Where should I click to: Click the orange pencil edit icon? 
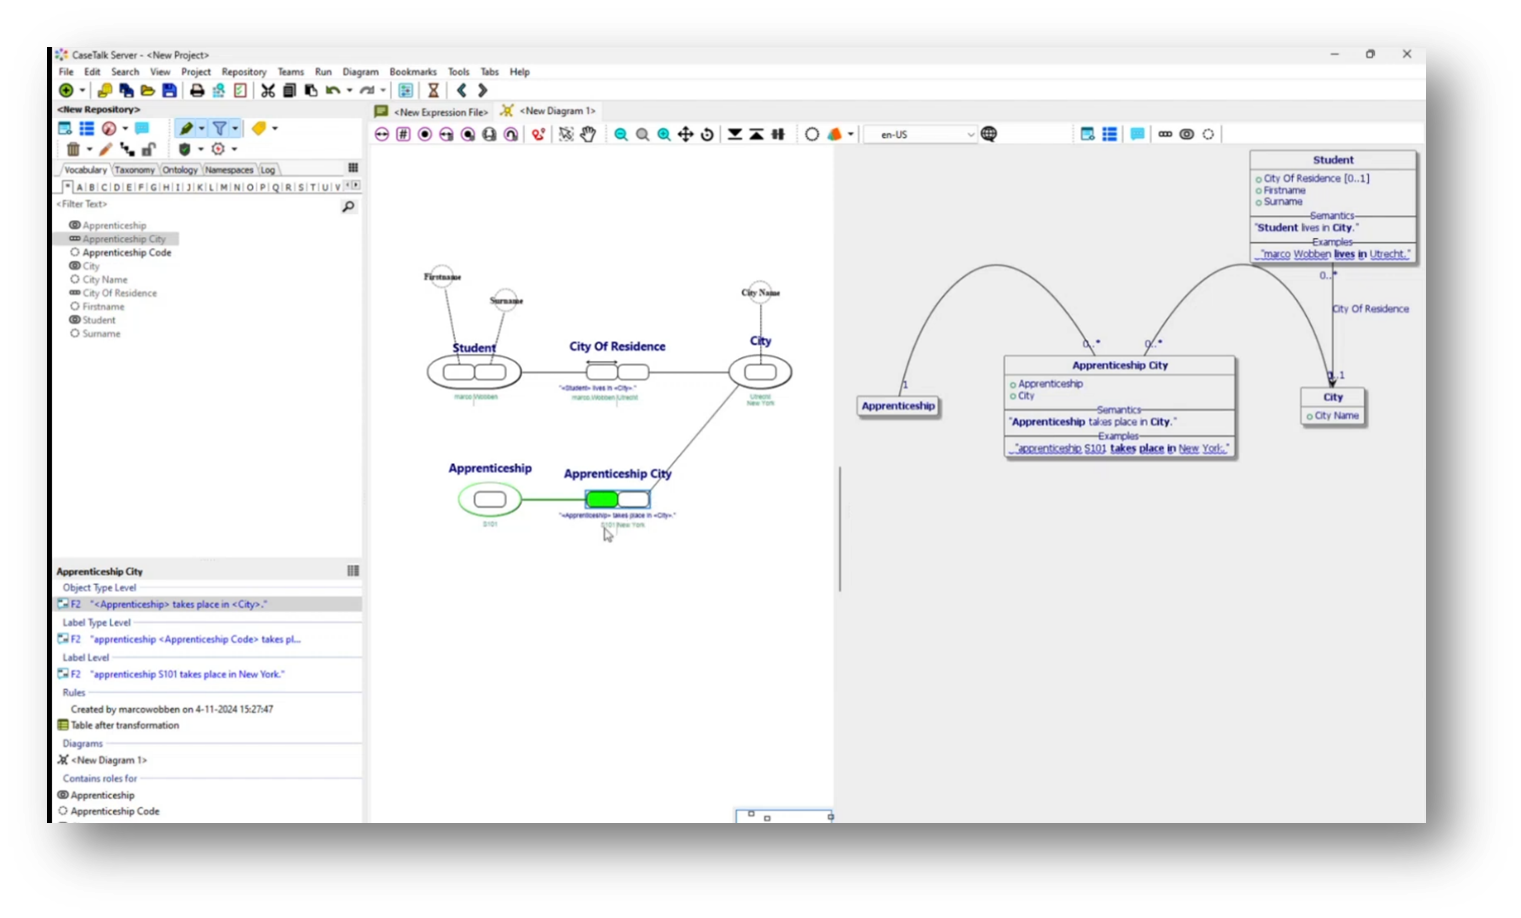pyautogui.click(x=106, y=149)
